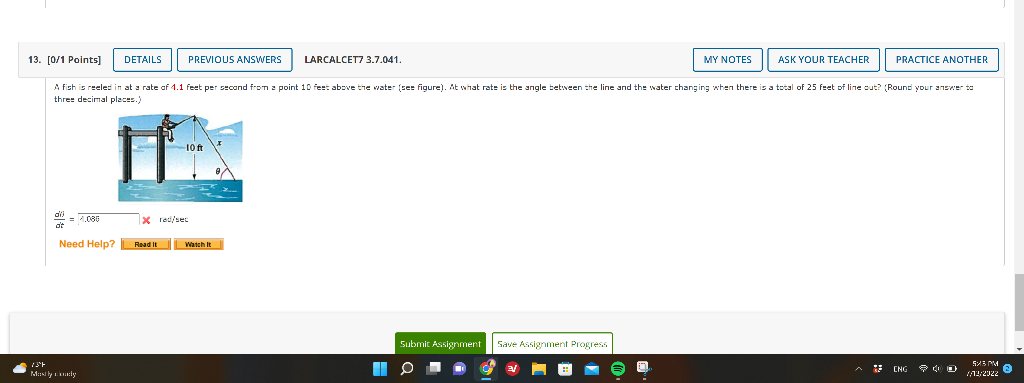
Task: Click the dθ/dt answer input field
Action: tap(108, 220)
